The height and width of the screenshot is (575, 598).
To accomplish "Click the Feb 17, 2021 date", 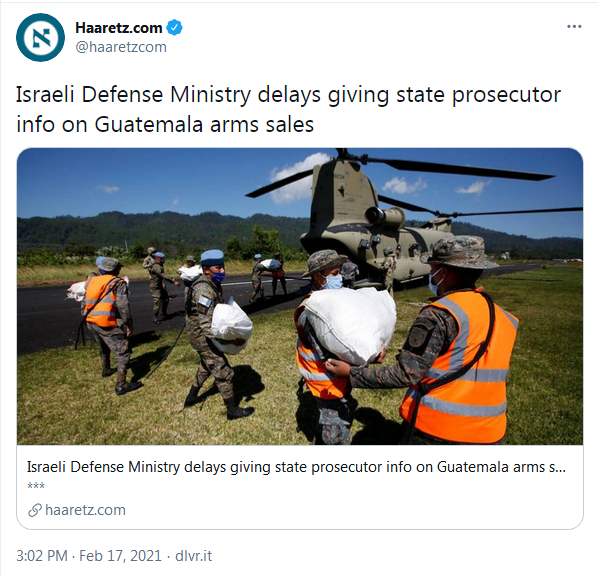I will coord(121,556).
